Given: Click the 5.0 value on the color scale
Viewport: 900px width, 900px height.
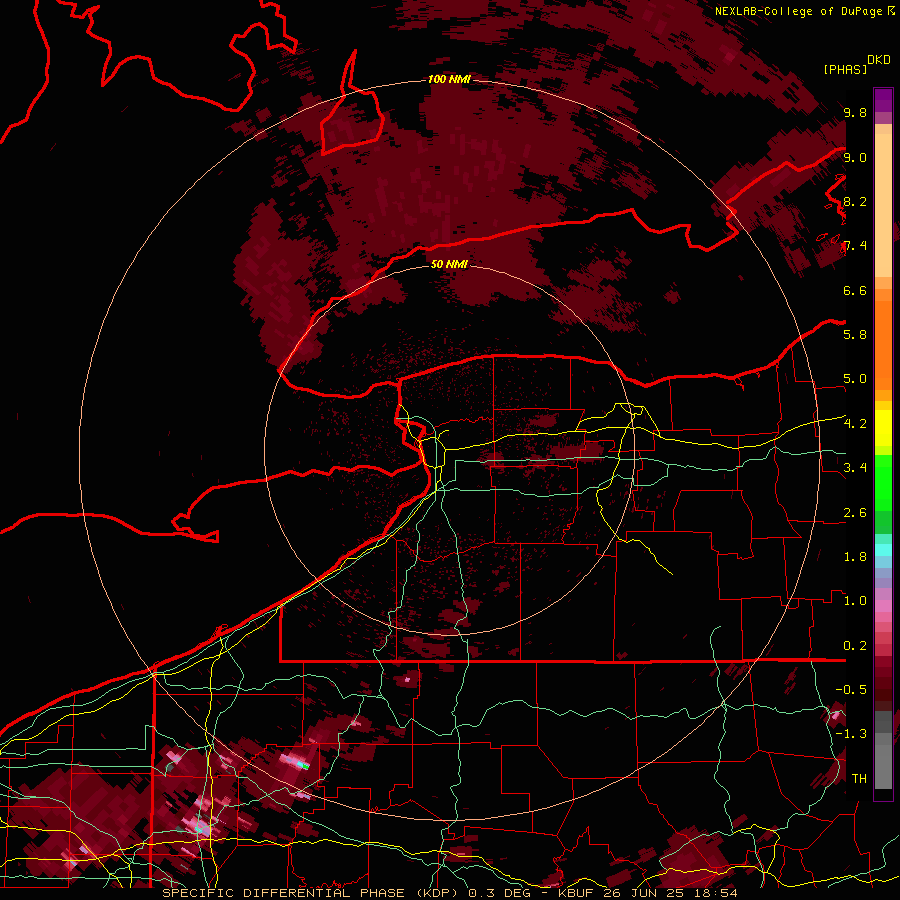Looking at the screenshot, I should pyautogui.click(x=855, y=379).
